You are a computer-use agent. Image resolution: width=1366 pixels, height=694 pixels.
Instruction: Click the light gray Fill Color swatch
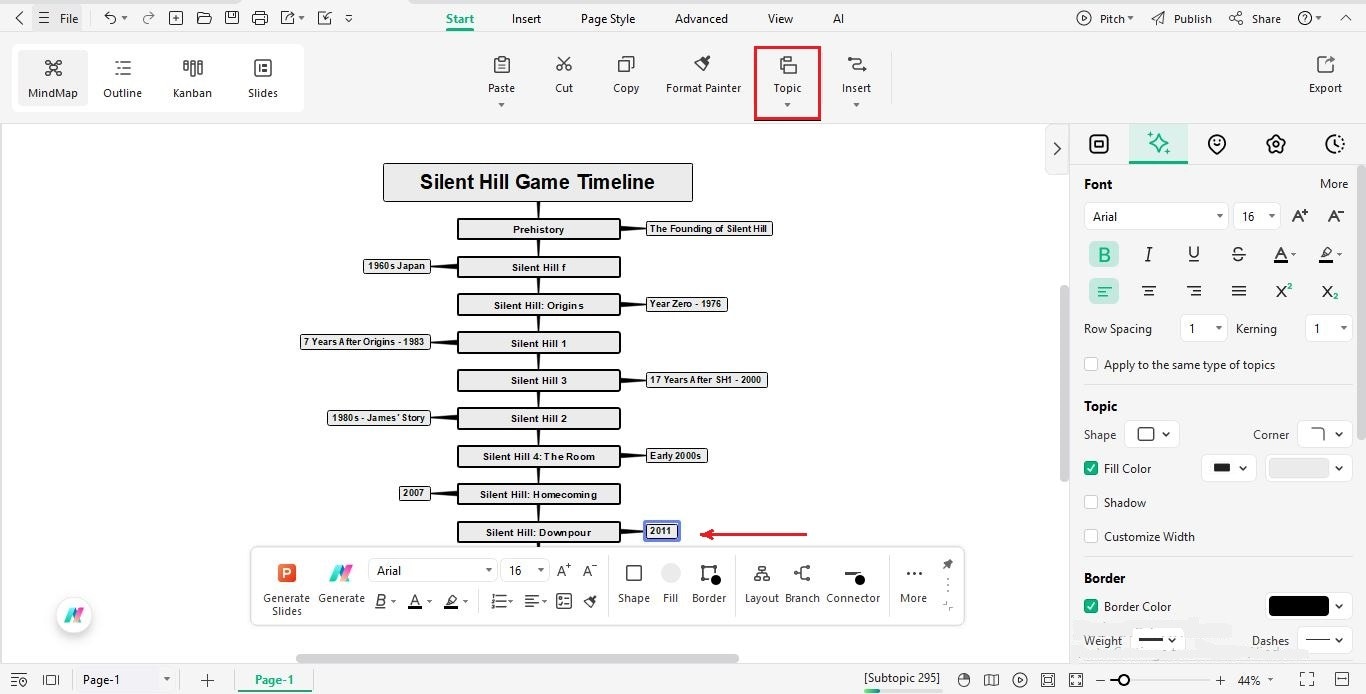click(1298, 468)
